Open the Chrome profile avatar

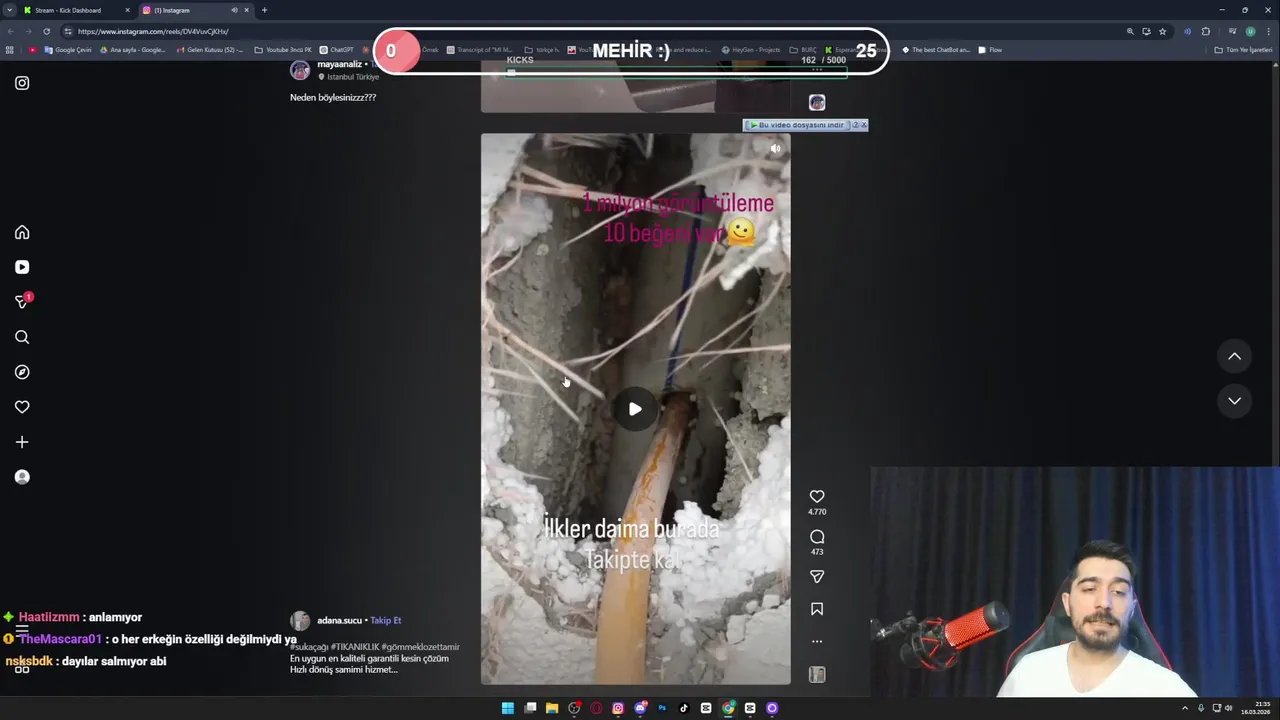pos(1250,31)
